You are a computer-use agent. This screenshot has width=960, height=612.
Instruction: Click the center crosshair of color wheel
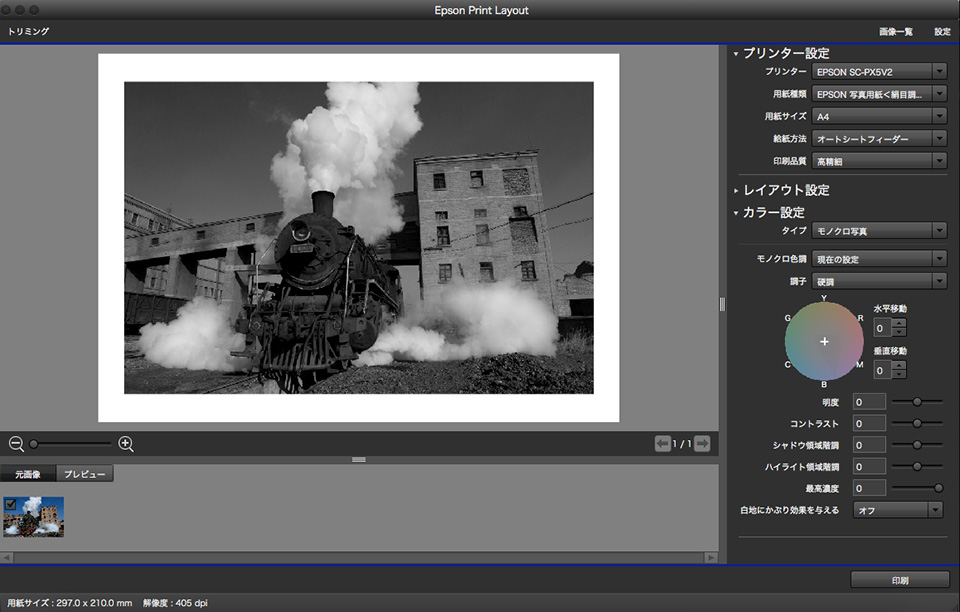824,341
